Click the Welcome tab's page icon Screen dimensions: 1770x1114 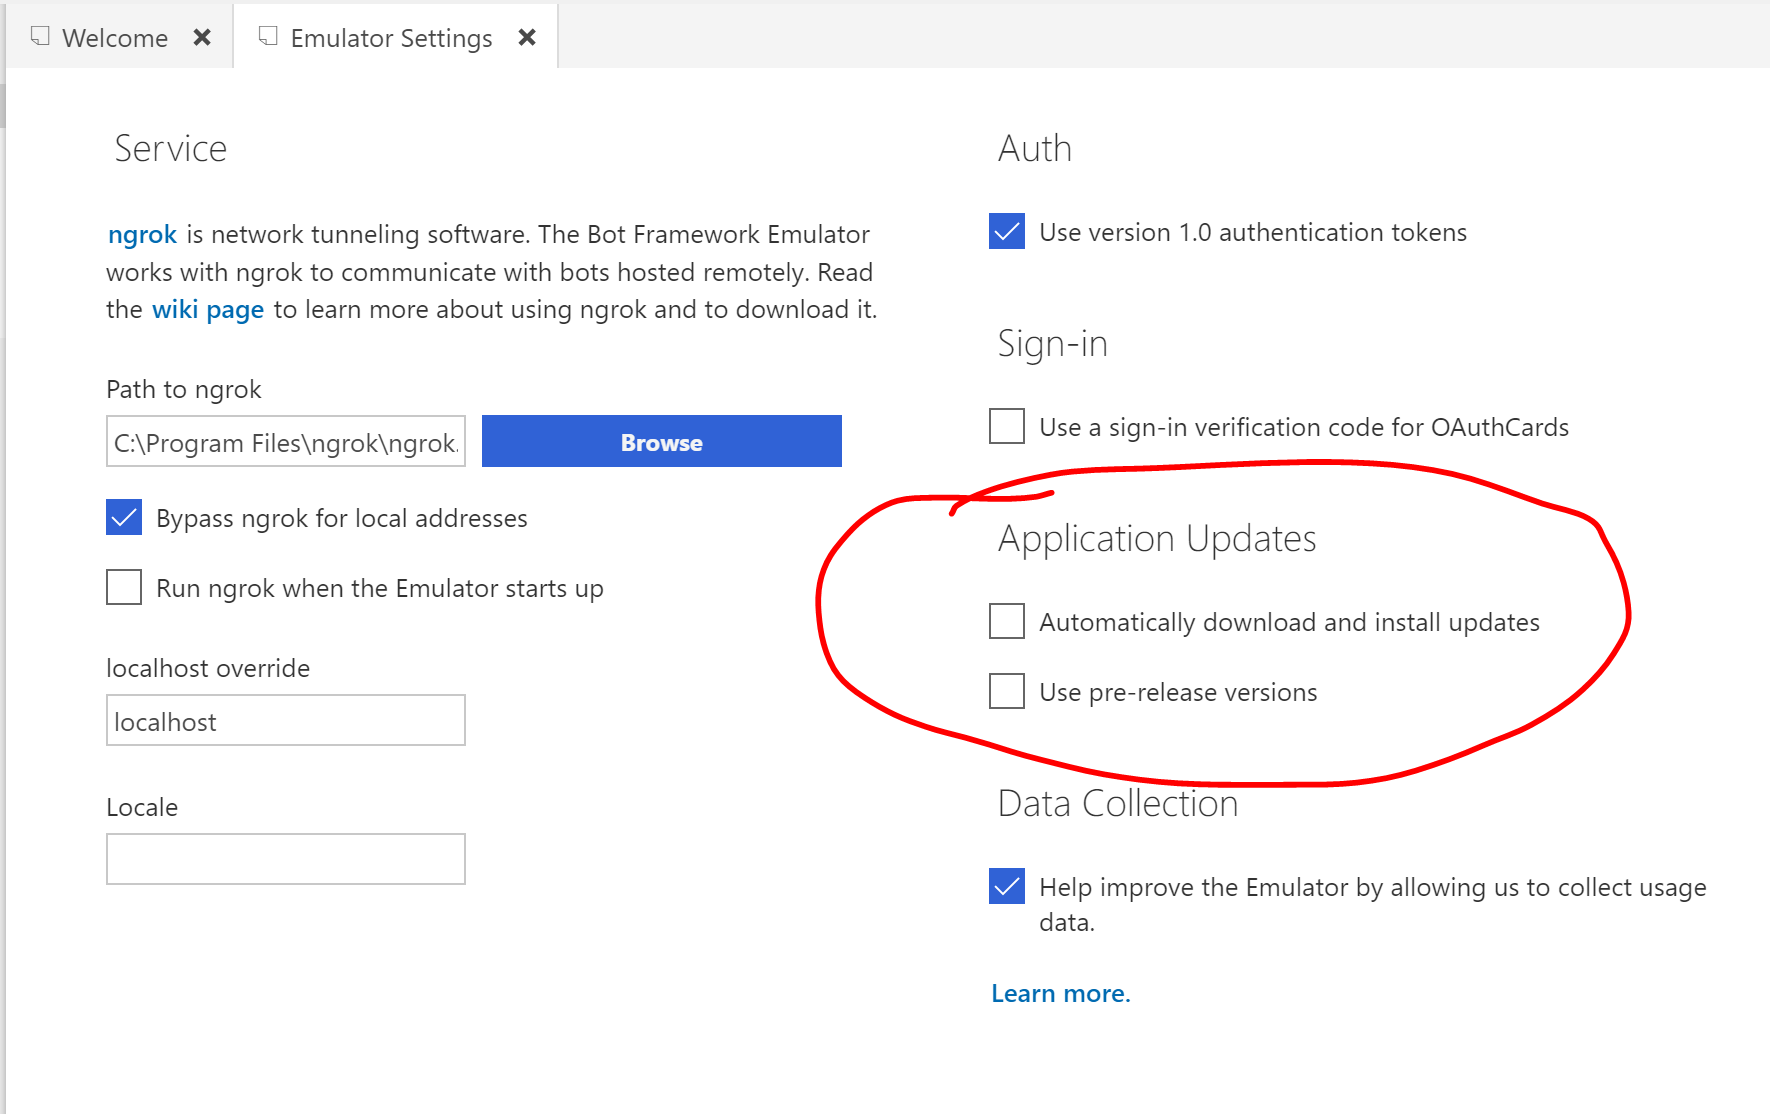(x=38, y=35)
